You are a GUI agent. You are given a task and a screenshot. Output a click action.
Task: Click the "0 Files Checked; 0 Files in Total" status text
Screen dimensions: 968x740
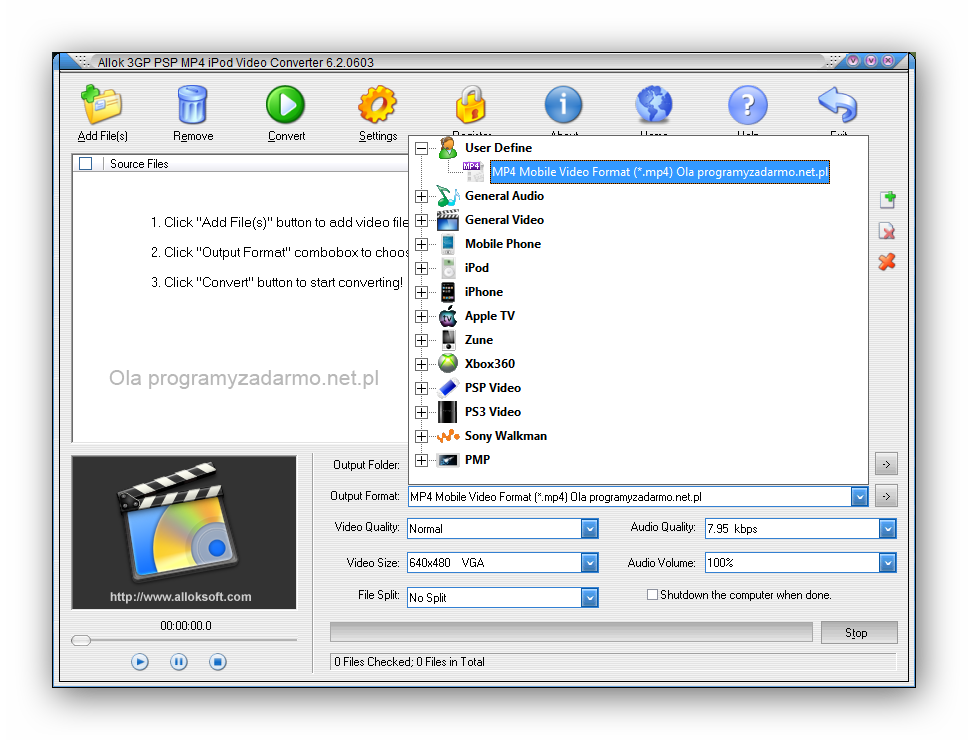pyautogui.click(x=409, y=662)
